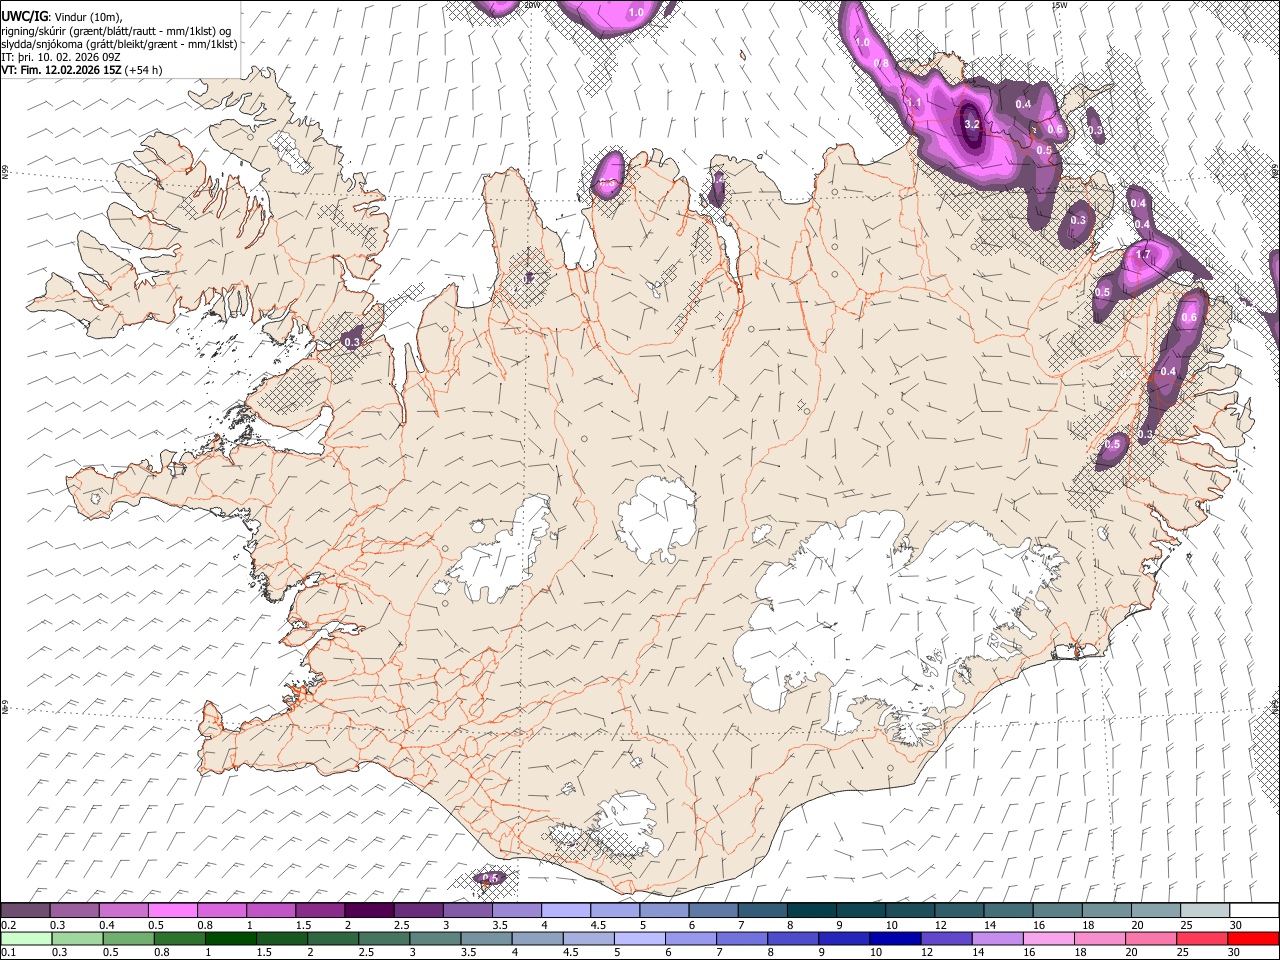
Task: Click the IT: þri. 10. 02. 2026 09Z line
Action: pyautogui.click(x=61, y=57)
